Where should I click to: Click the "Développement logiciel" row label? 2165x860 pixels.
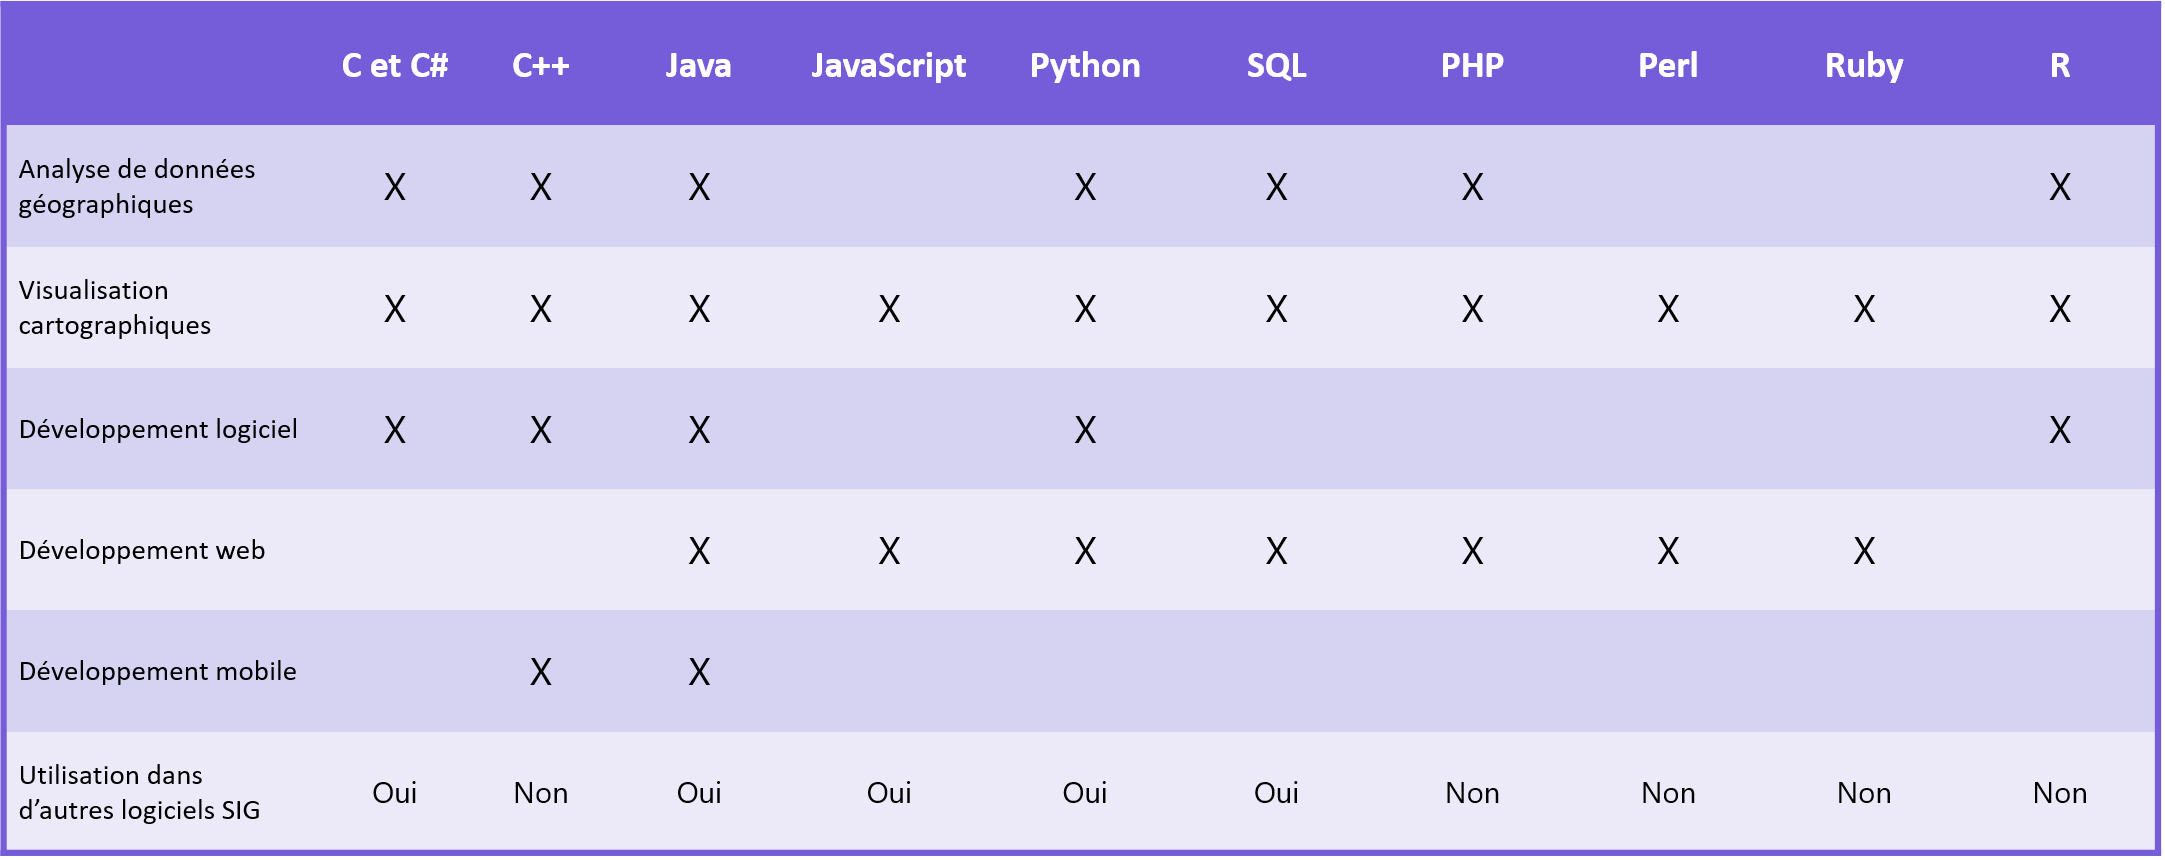pyautogui.click(x=158, y=430)
